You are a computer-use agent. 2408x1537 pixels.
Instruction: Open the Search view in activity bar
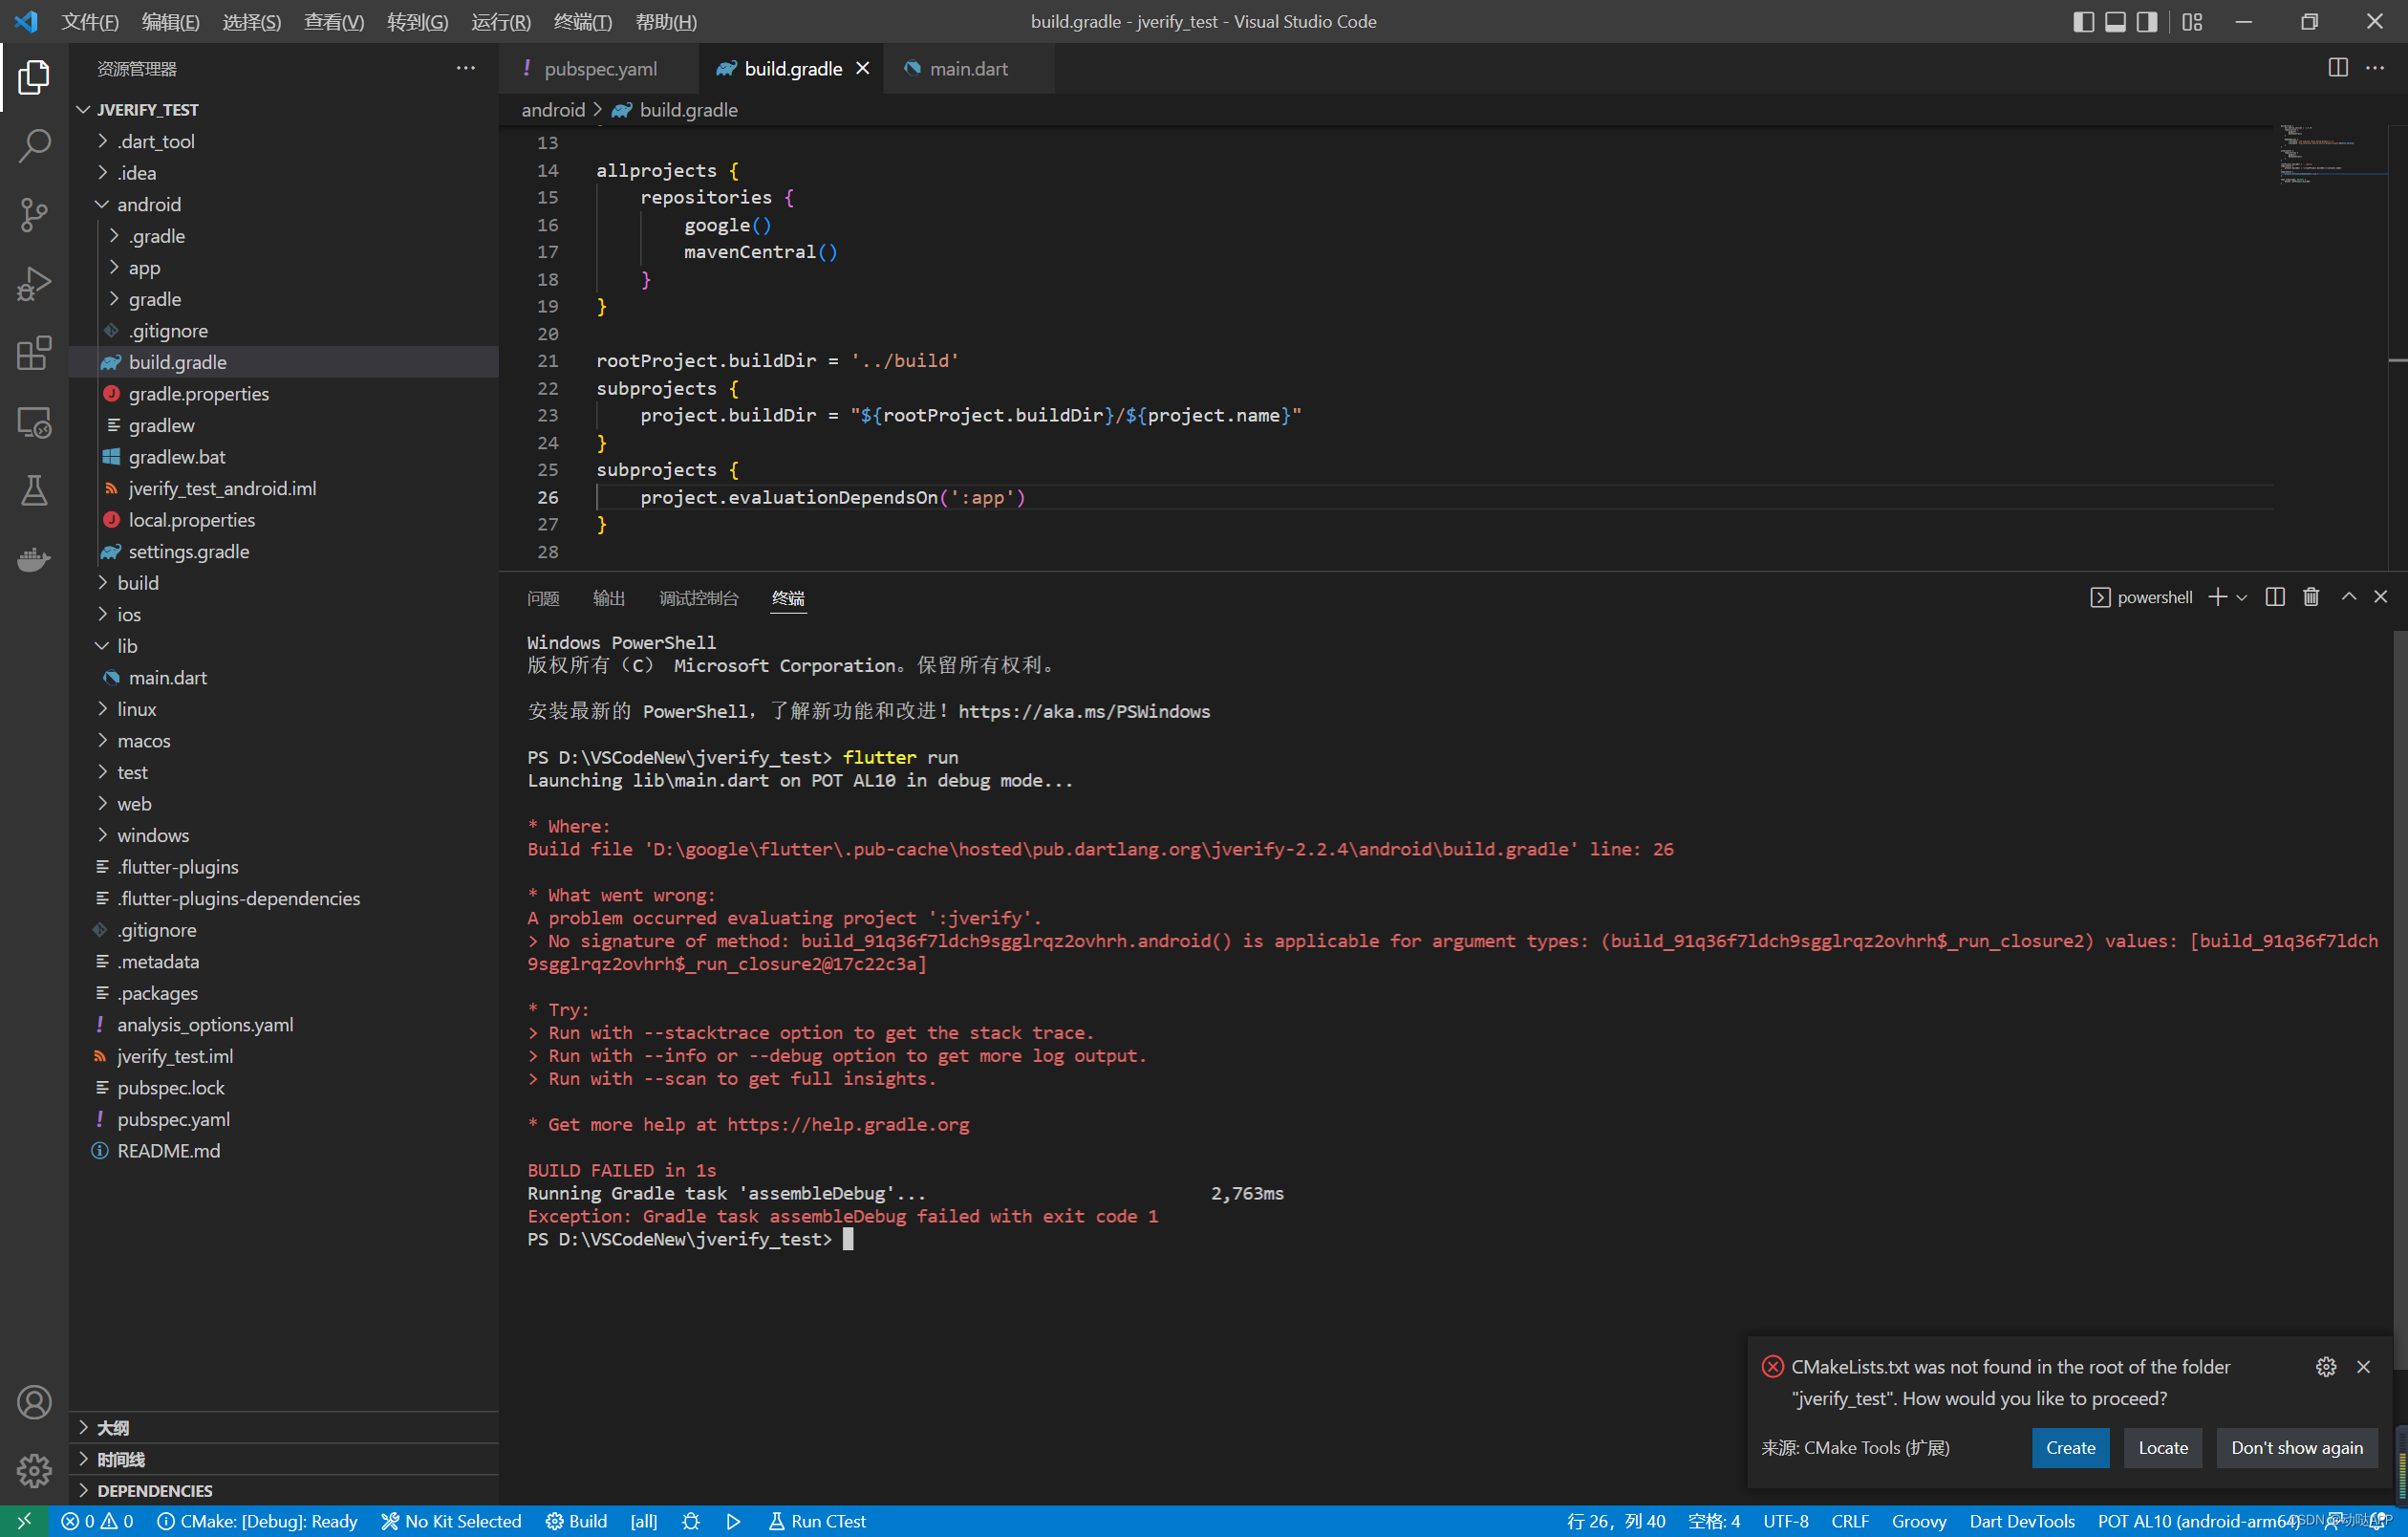[x=34, y=145]
